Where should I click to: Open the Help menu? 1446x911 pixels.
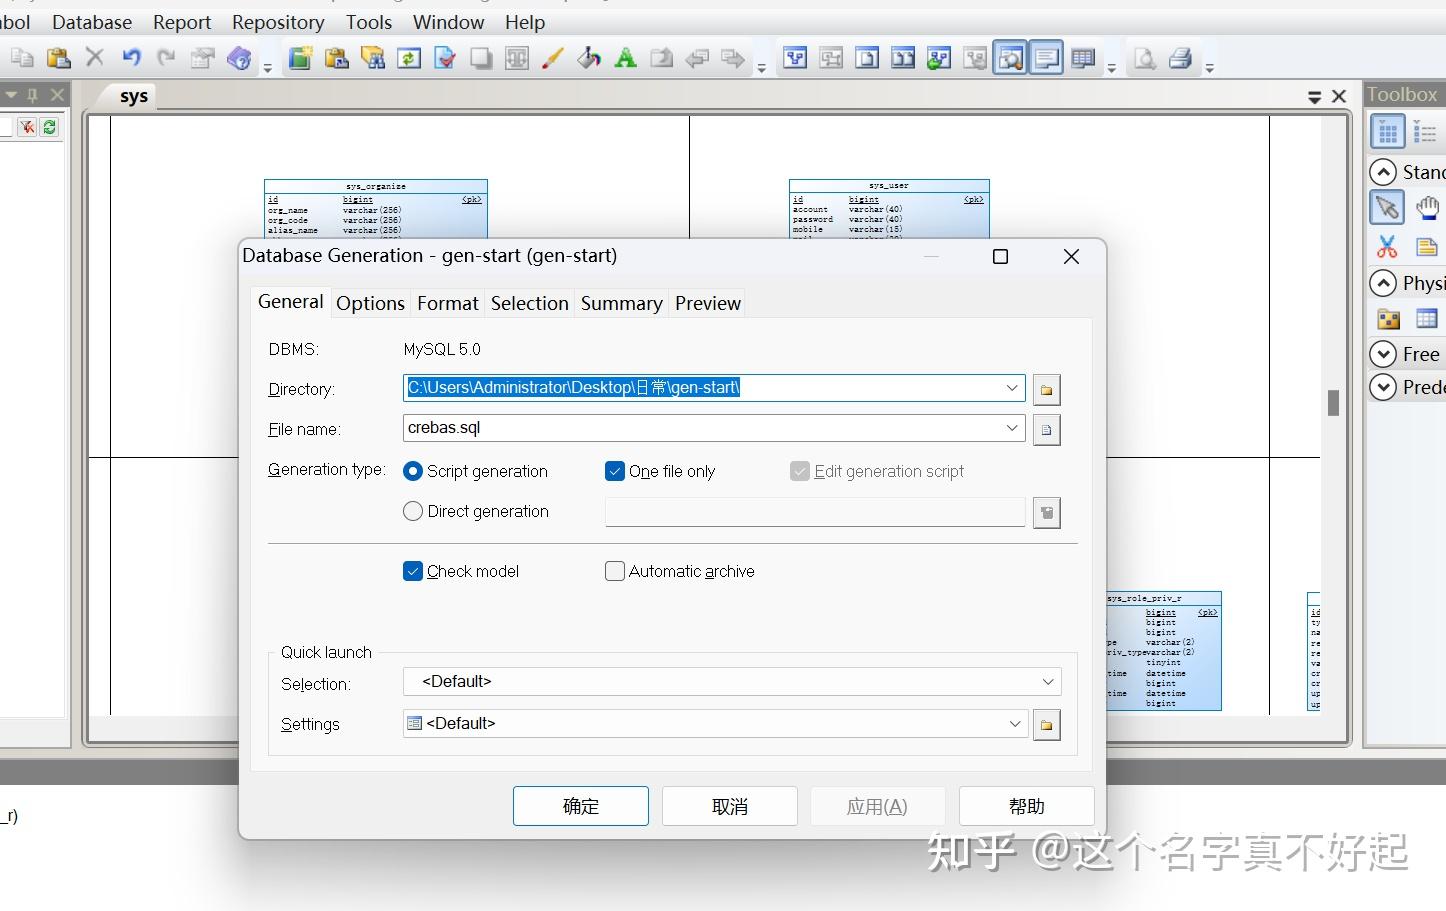tap(525, 22)
